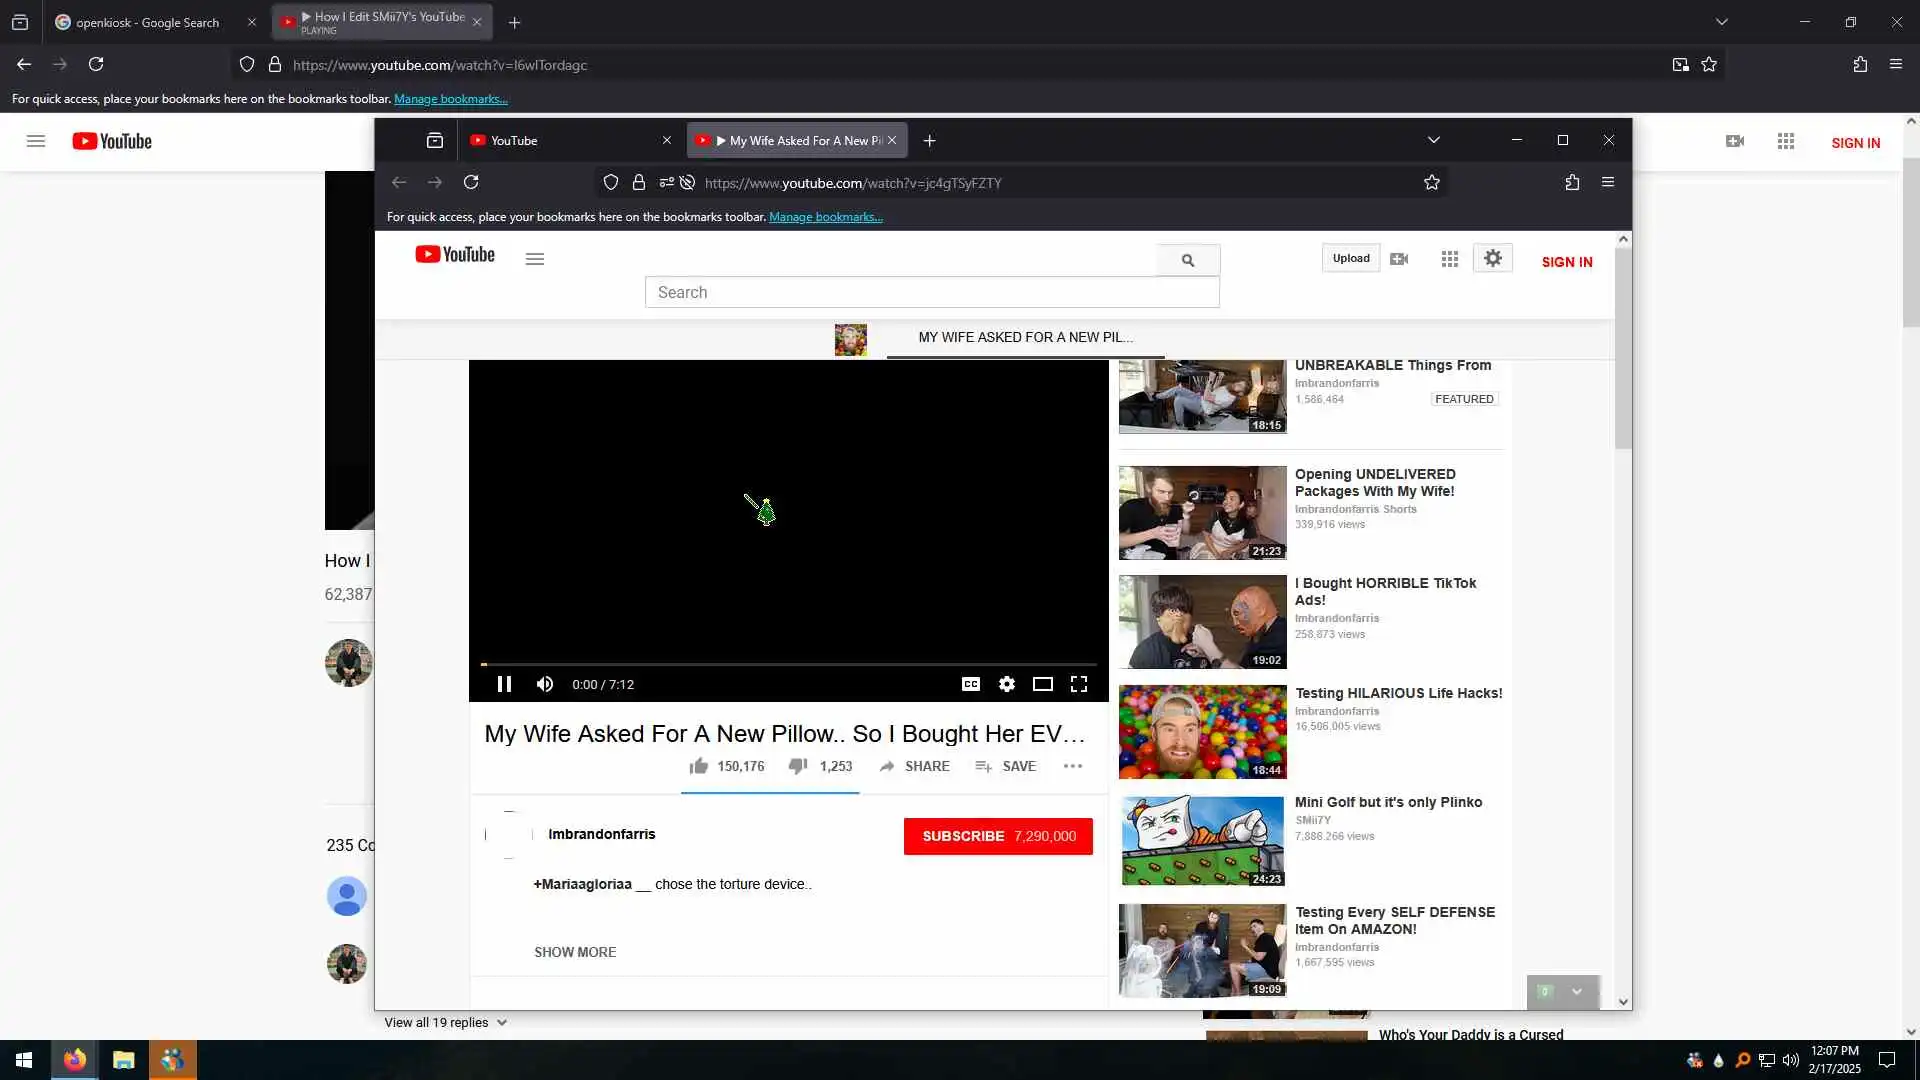
Task: Click the SHARE button
Action: point(914,766)
